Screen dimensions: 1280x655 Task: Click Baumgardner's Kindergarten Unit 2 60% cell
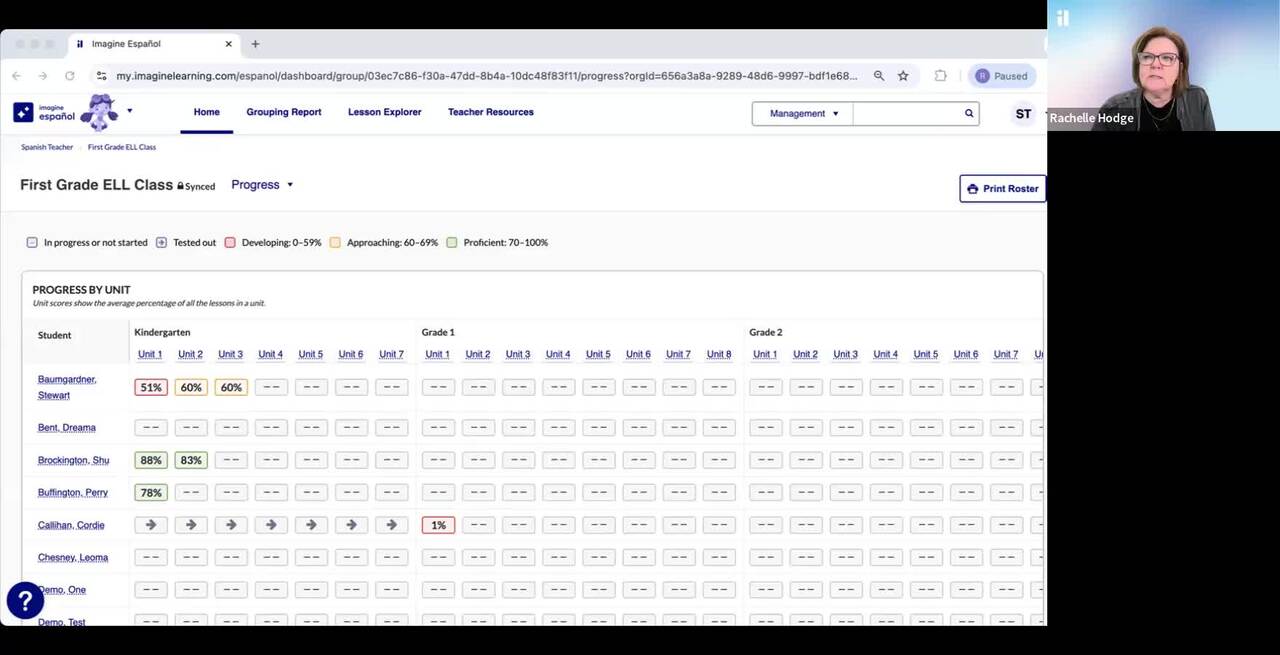(191, 387)
